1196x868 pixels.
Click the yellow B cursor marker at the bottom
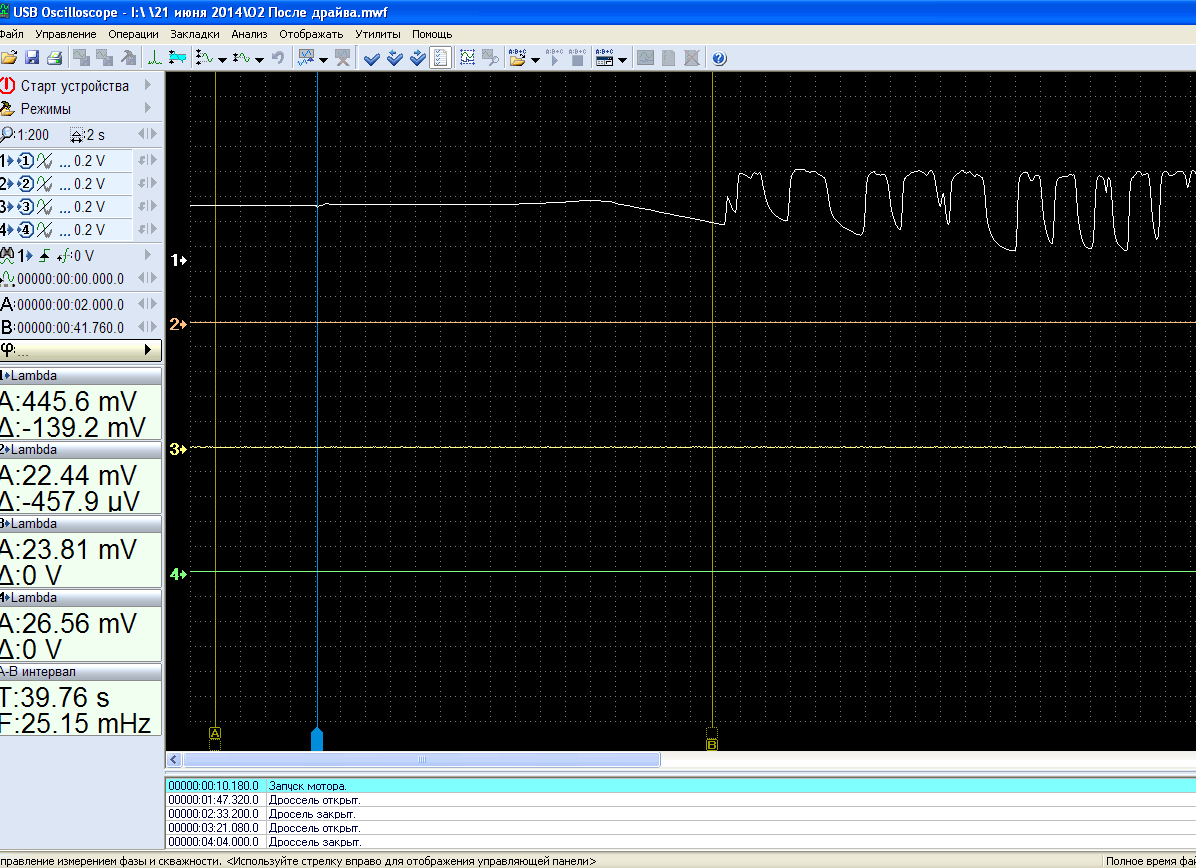point(712,745)
